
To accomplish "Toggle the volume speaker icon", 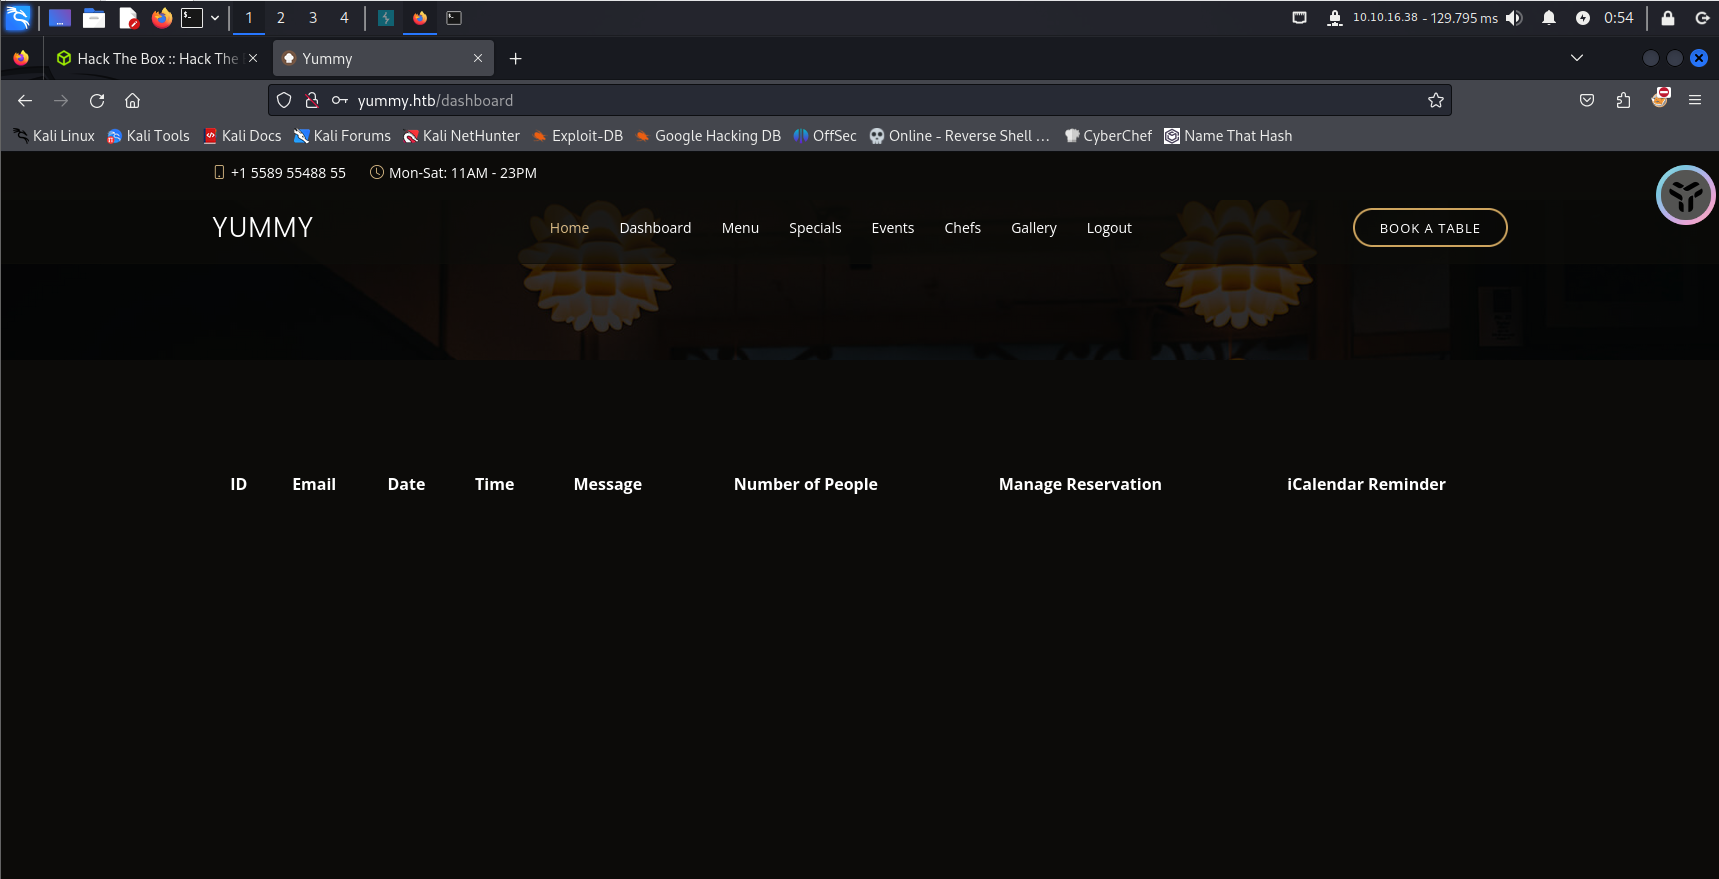I will point(1514,18).
